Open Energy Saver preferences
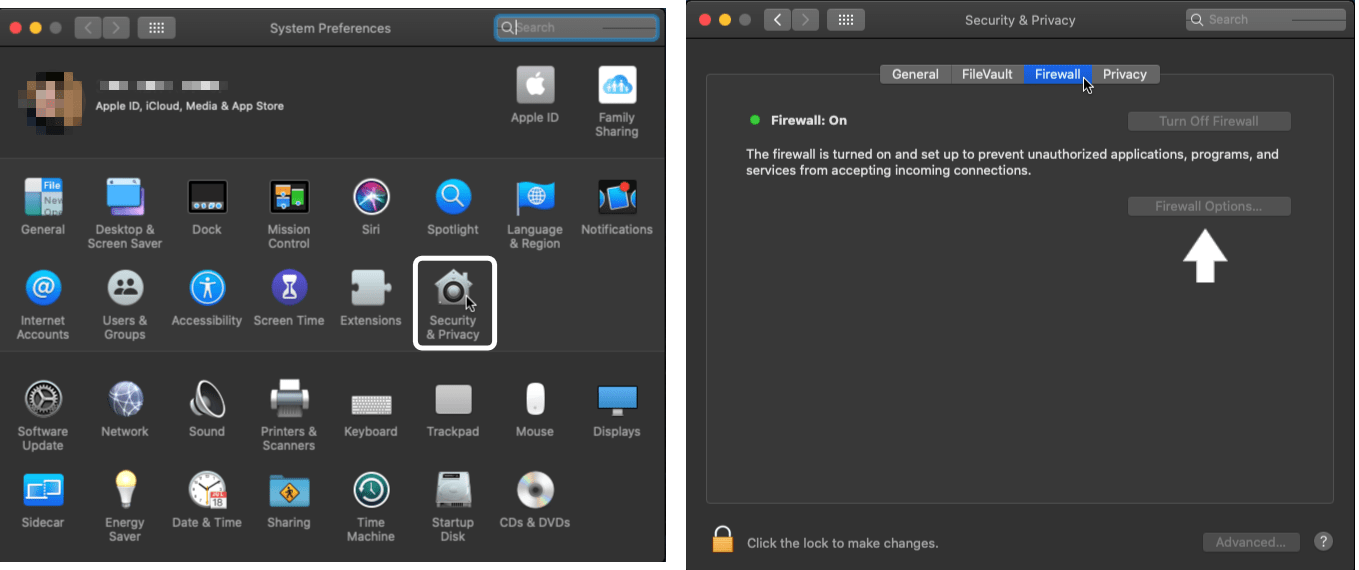Screen dimensions: 1359x570 coord(125,507)
